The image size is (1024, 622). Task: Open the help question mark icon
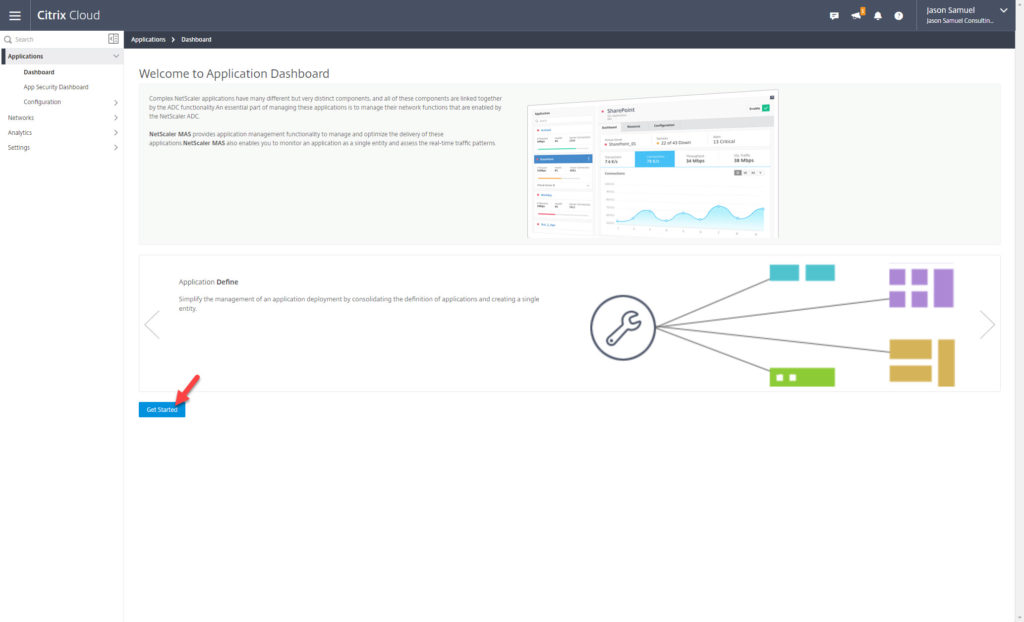899,16
